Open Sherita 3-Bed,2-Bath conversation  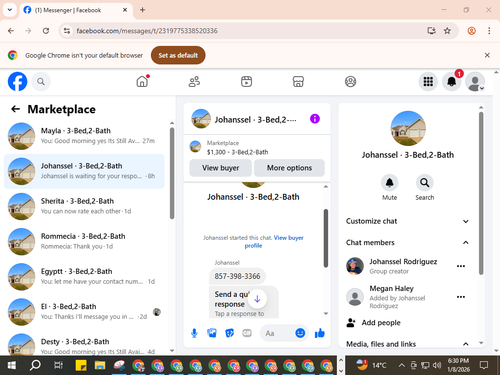(84, 206)
